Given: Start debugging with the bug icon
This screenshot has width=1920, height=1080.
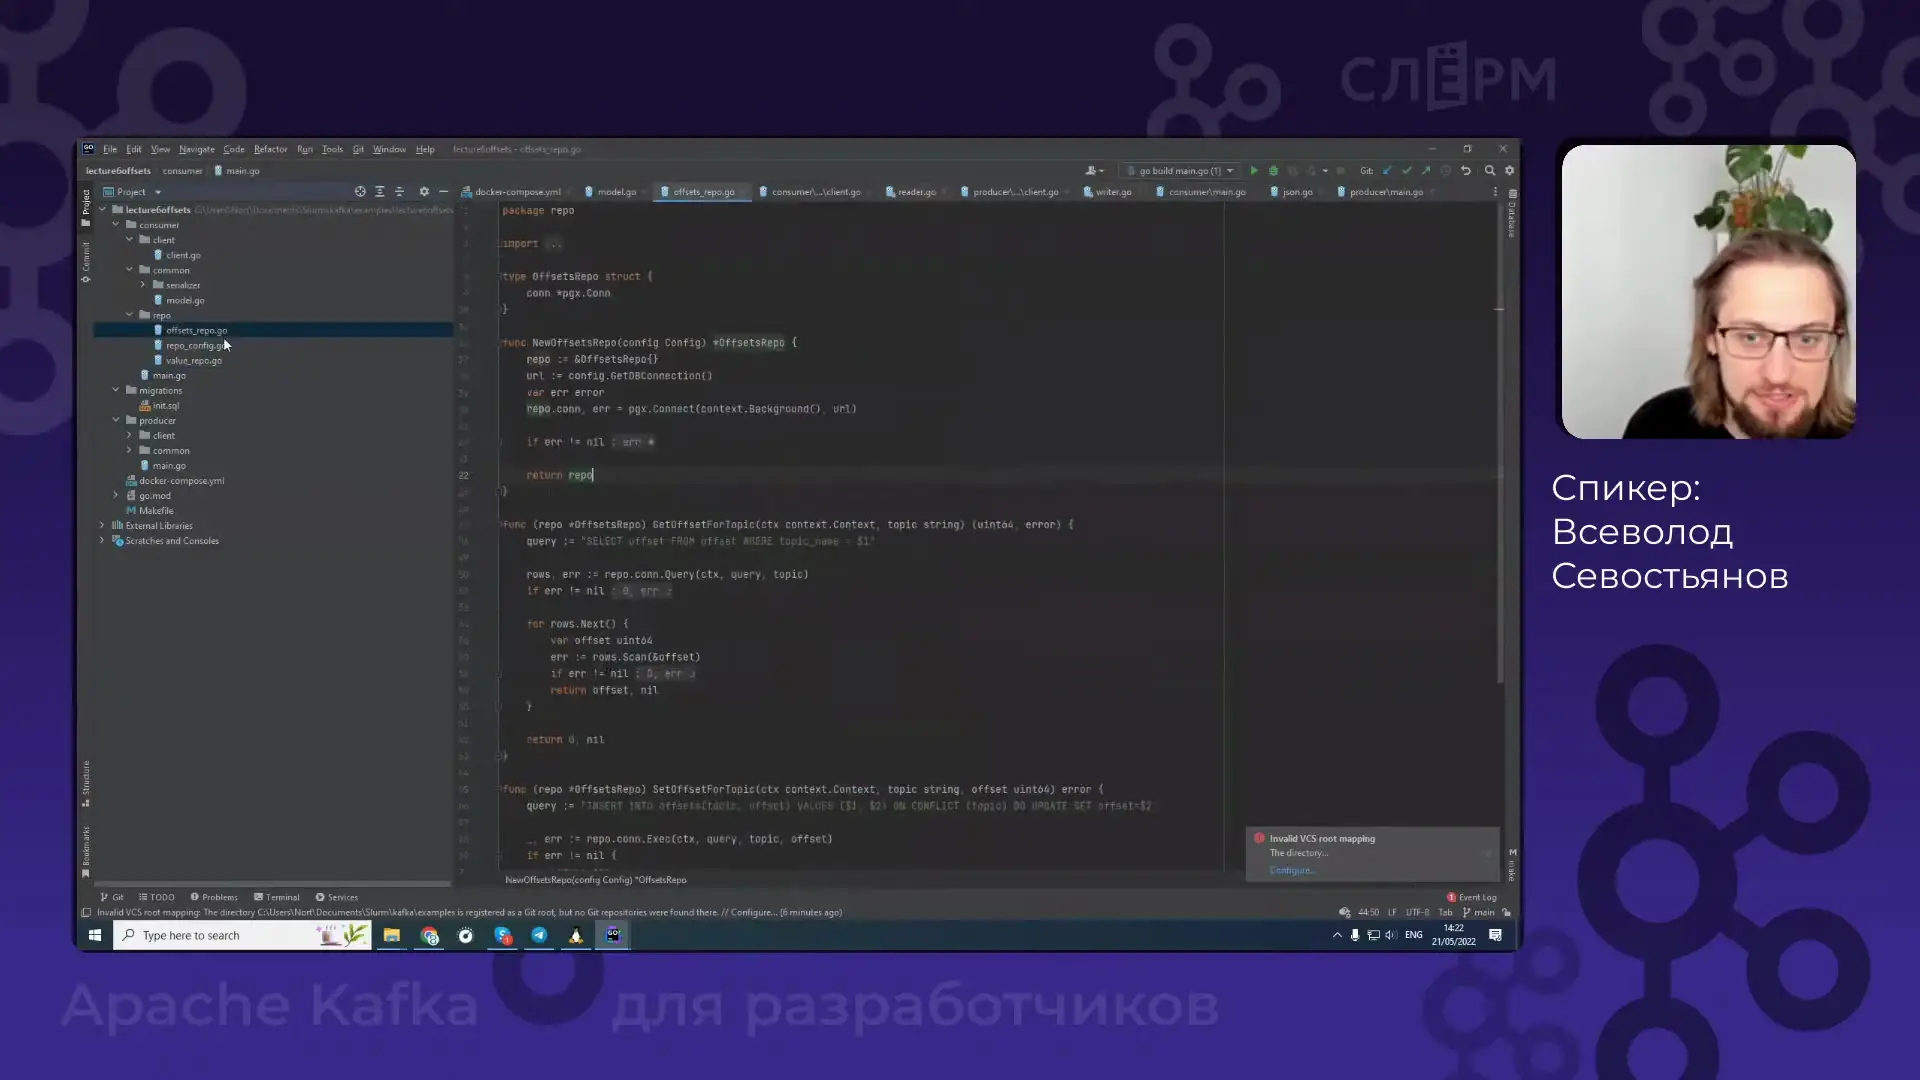Looking at the screenshot, I should pyautogui.click(x=1273, y=171).
